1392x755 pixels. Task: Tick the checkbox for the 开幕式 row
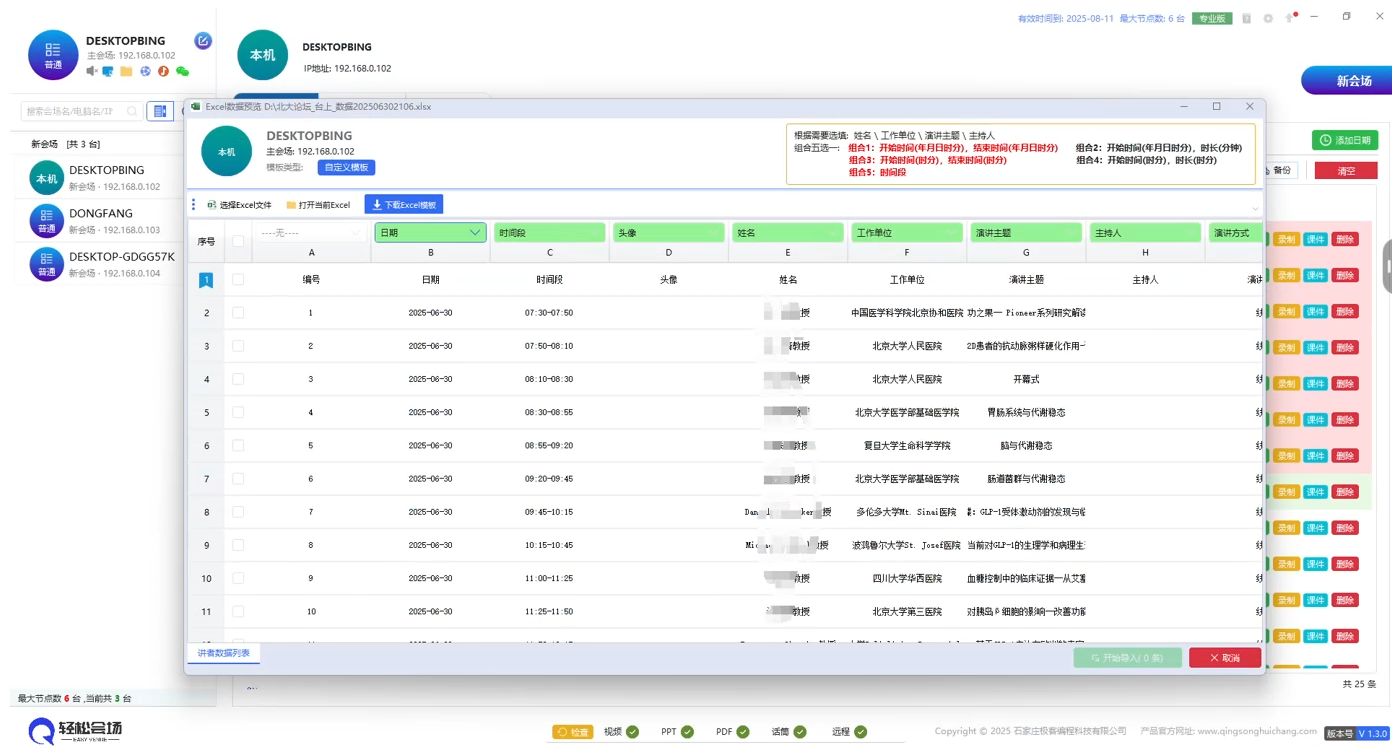(x=238, y=379)
